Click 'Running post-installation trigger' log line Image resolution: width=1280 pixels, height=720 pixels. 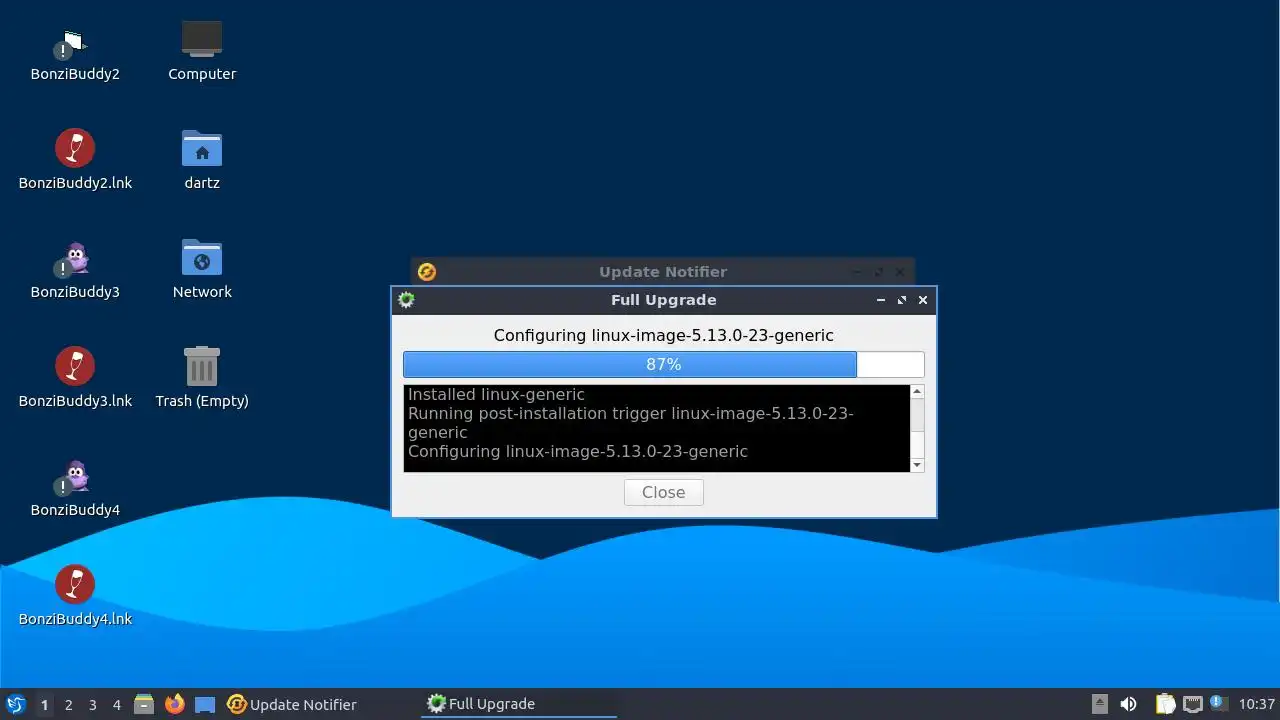(631, 422)
